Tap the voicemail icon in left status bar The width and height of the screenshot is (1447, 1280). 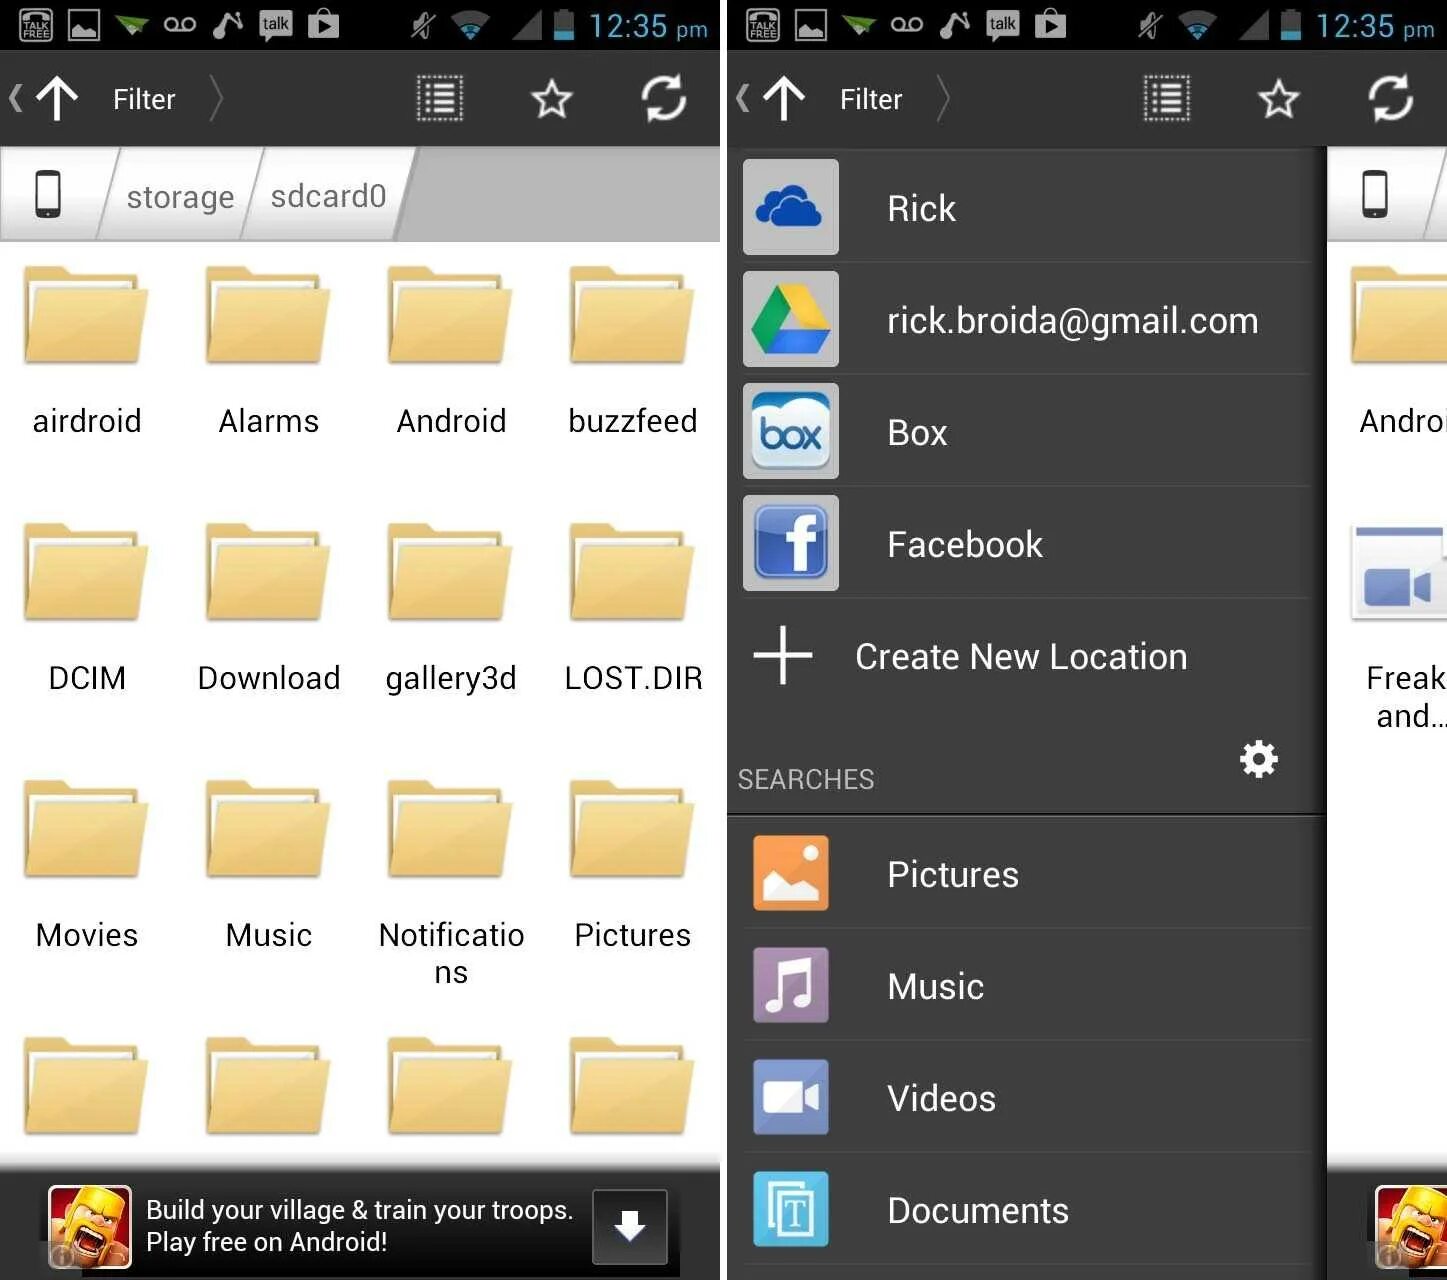click(x=179, y=24)
